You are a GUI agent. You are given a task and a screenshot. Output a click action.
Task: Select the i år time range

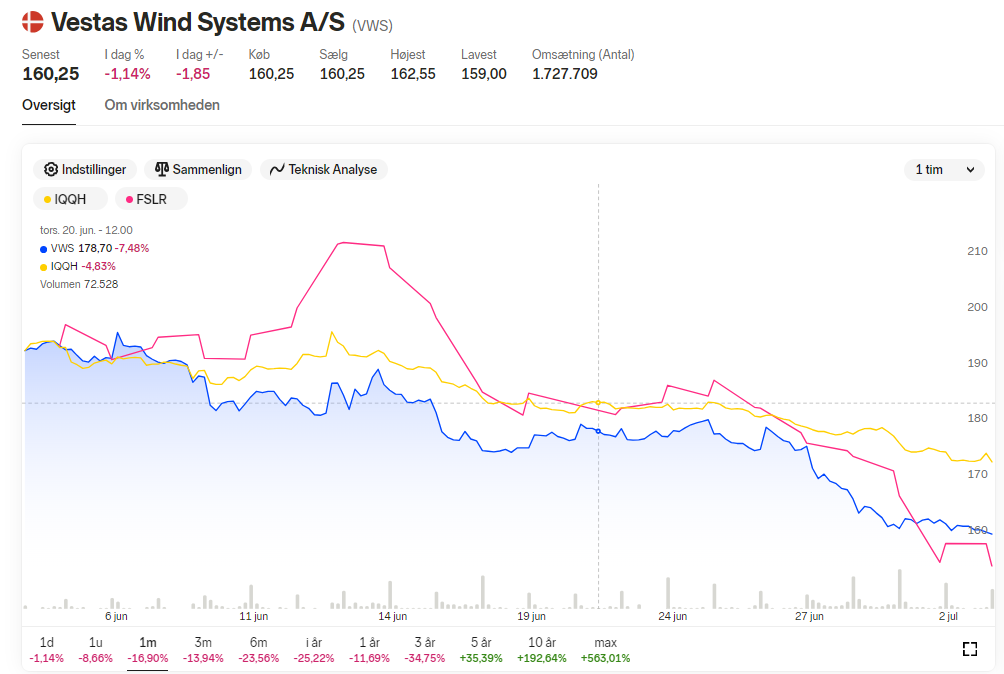tap(314, 650)
